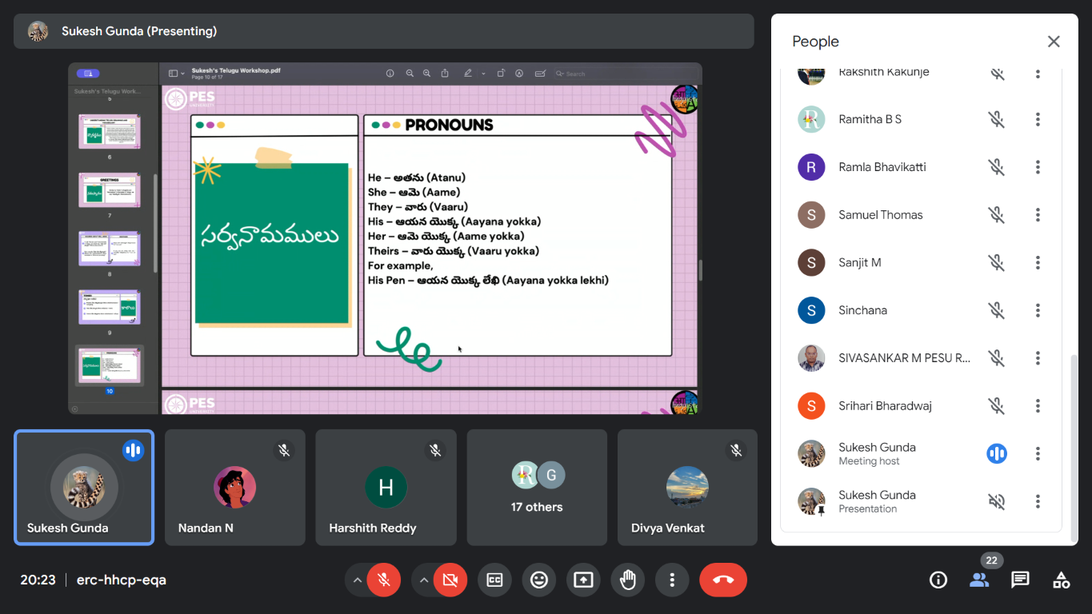Open options menu for Samuel Thomas

(1037, 215)
